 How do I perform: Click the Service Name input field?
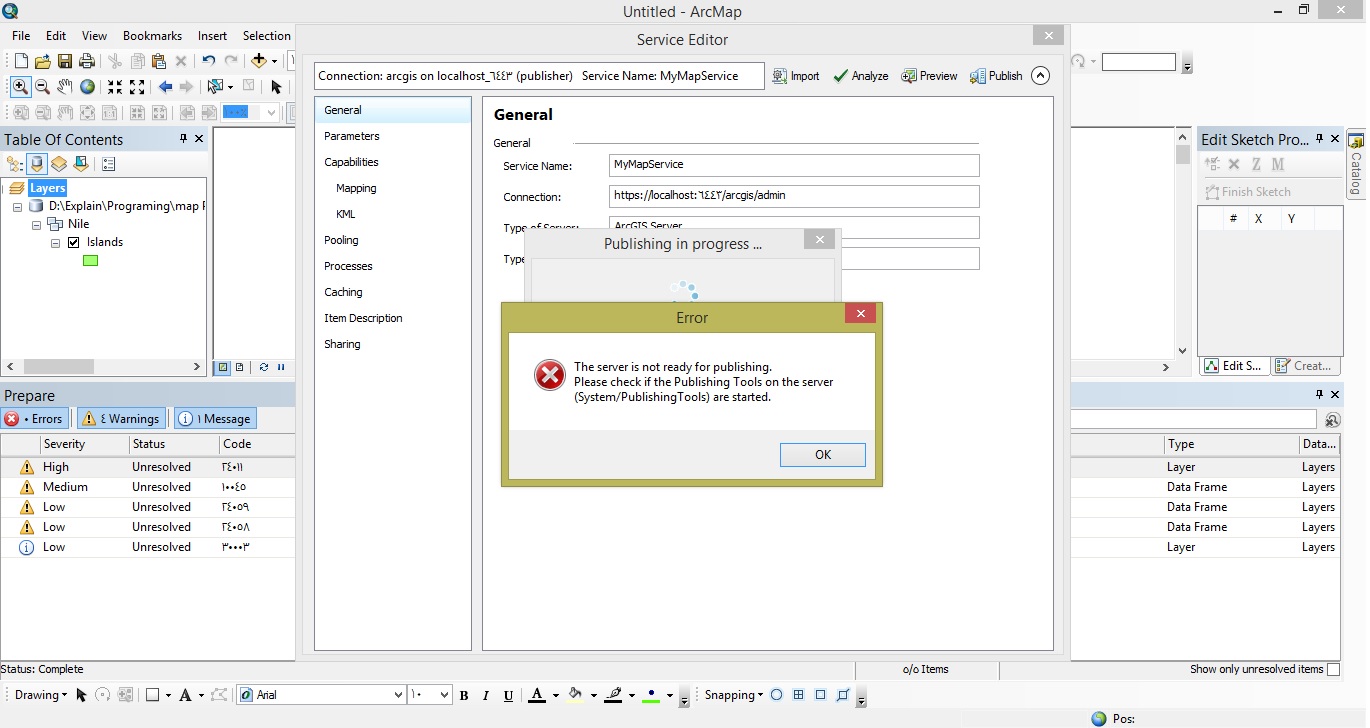[x=794, y=165]
